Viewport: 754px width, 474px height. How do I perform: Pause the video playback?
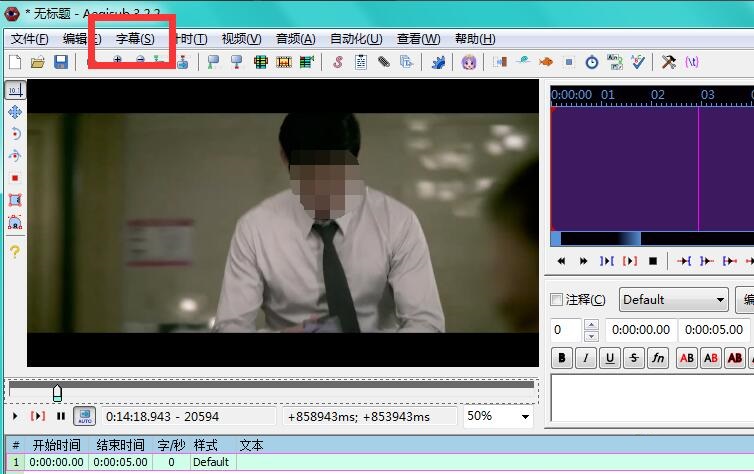click(61, 416)
